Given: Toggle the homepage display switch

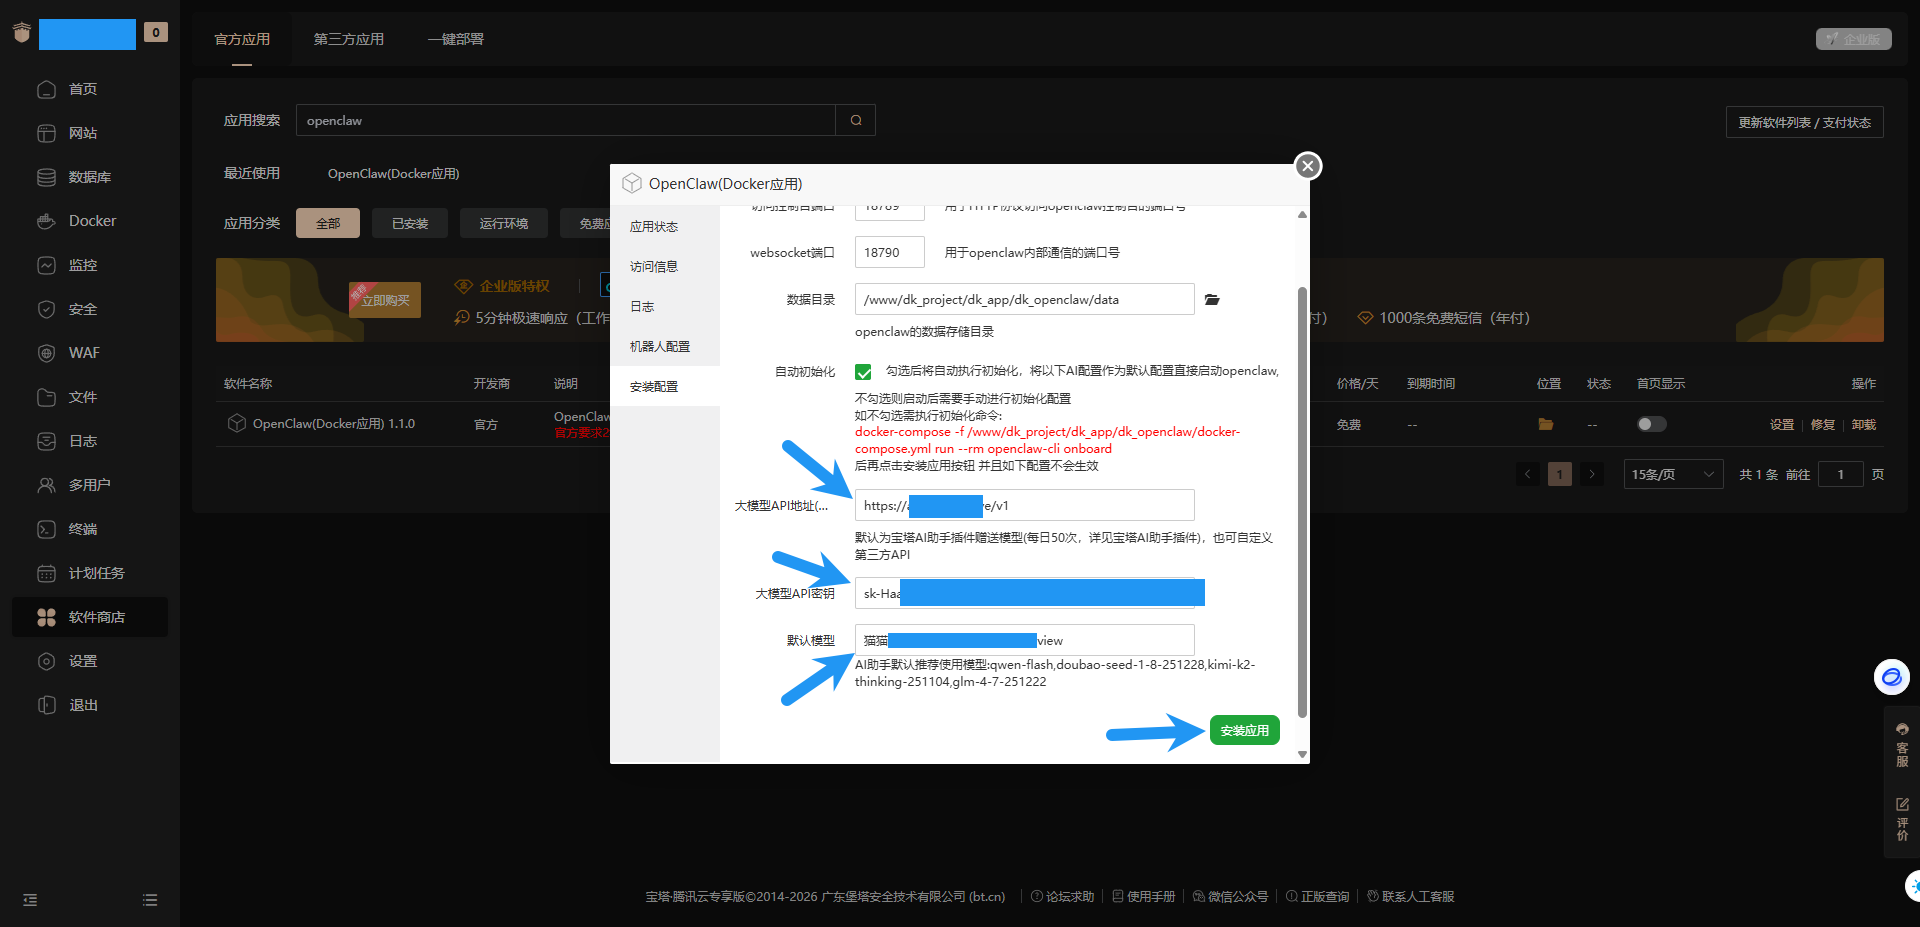Looking at the screenshot, I should click(1651, 424).
